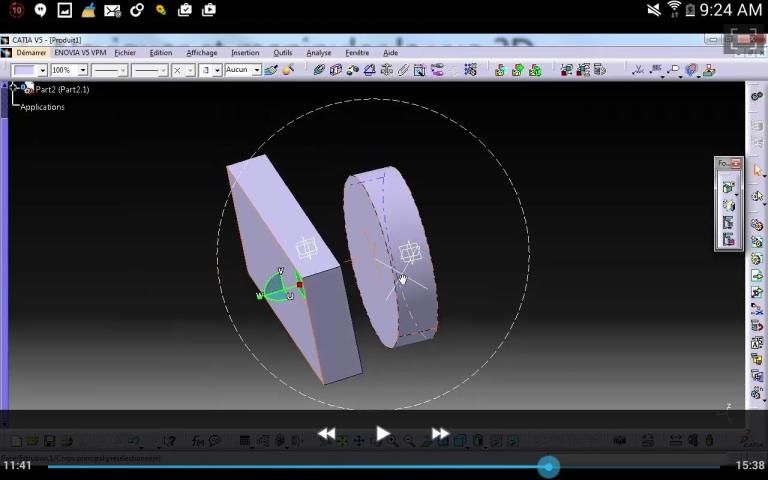Select the Applications tree node

42,107
